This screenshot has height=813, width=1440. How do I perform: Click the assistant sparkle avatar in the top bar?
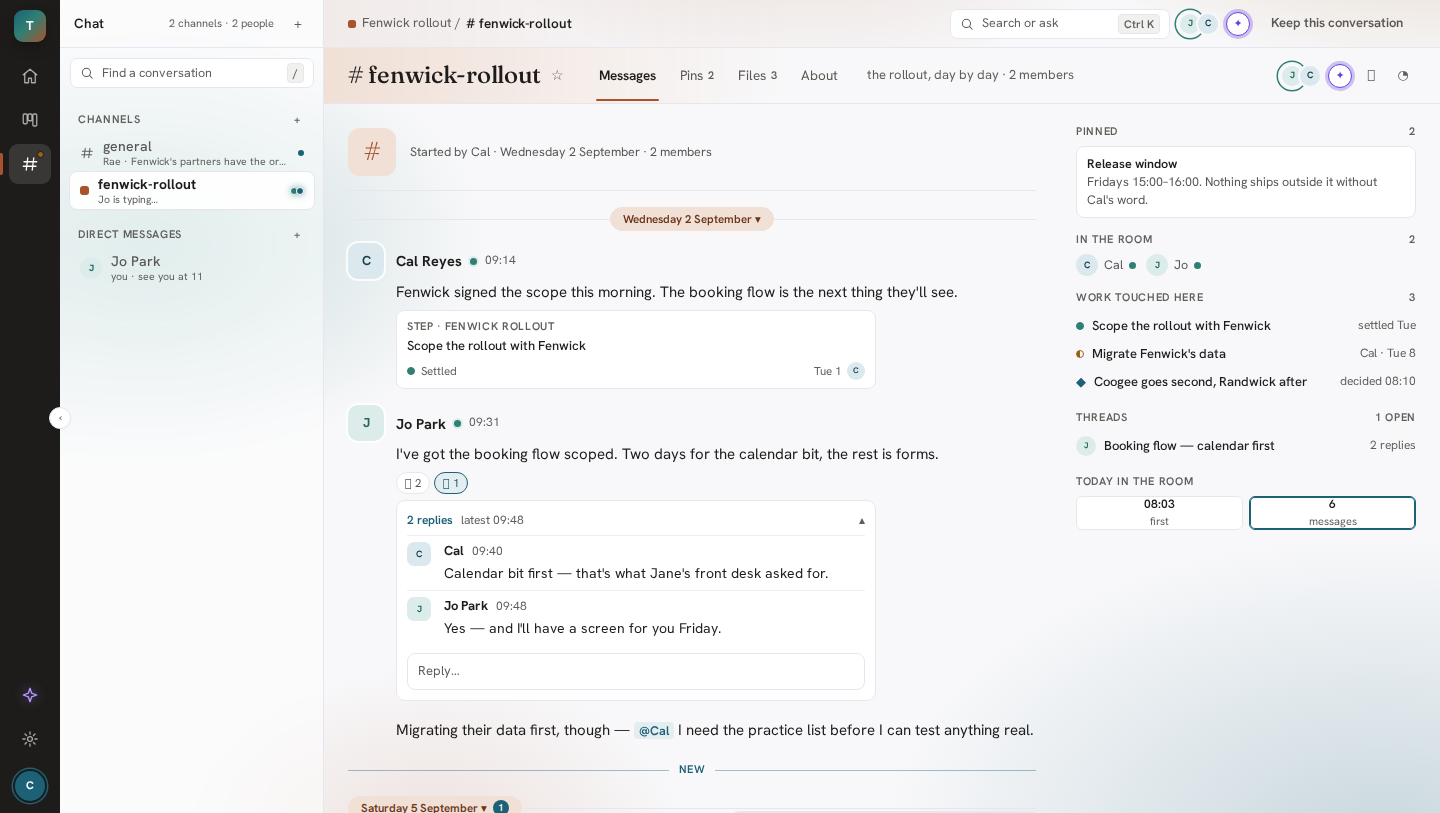(x=1238, y=24)
